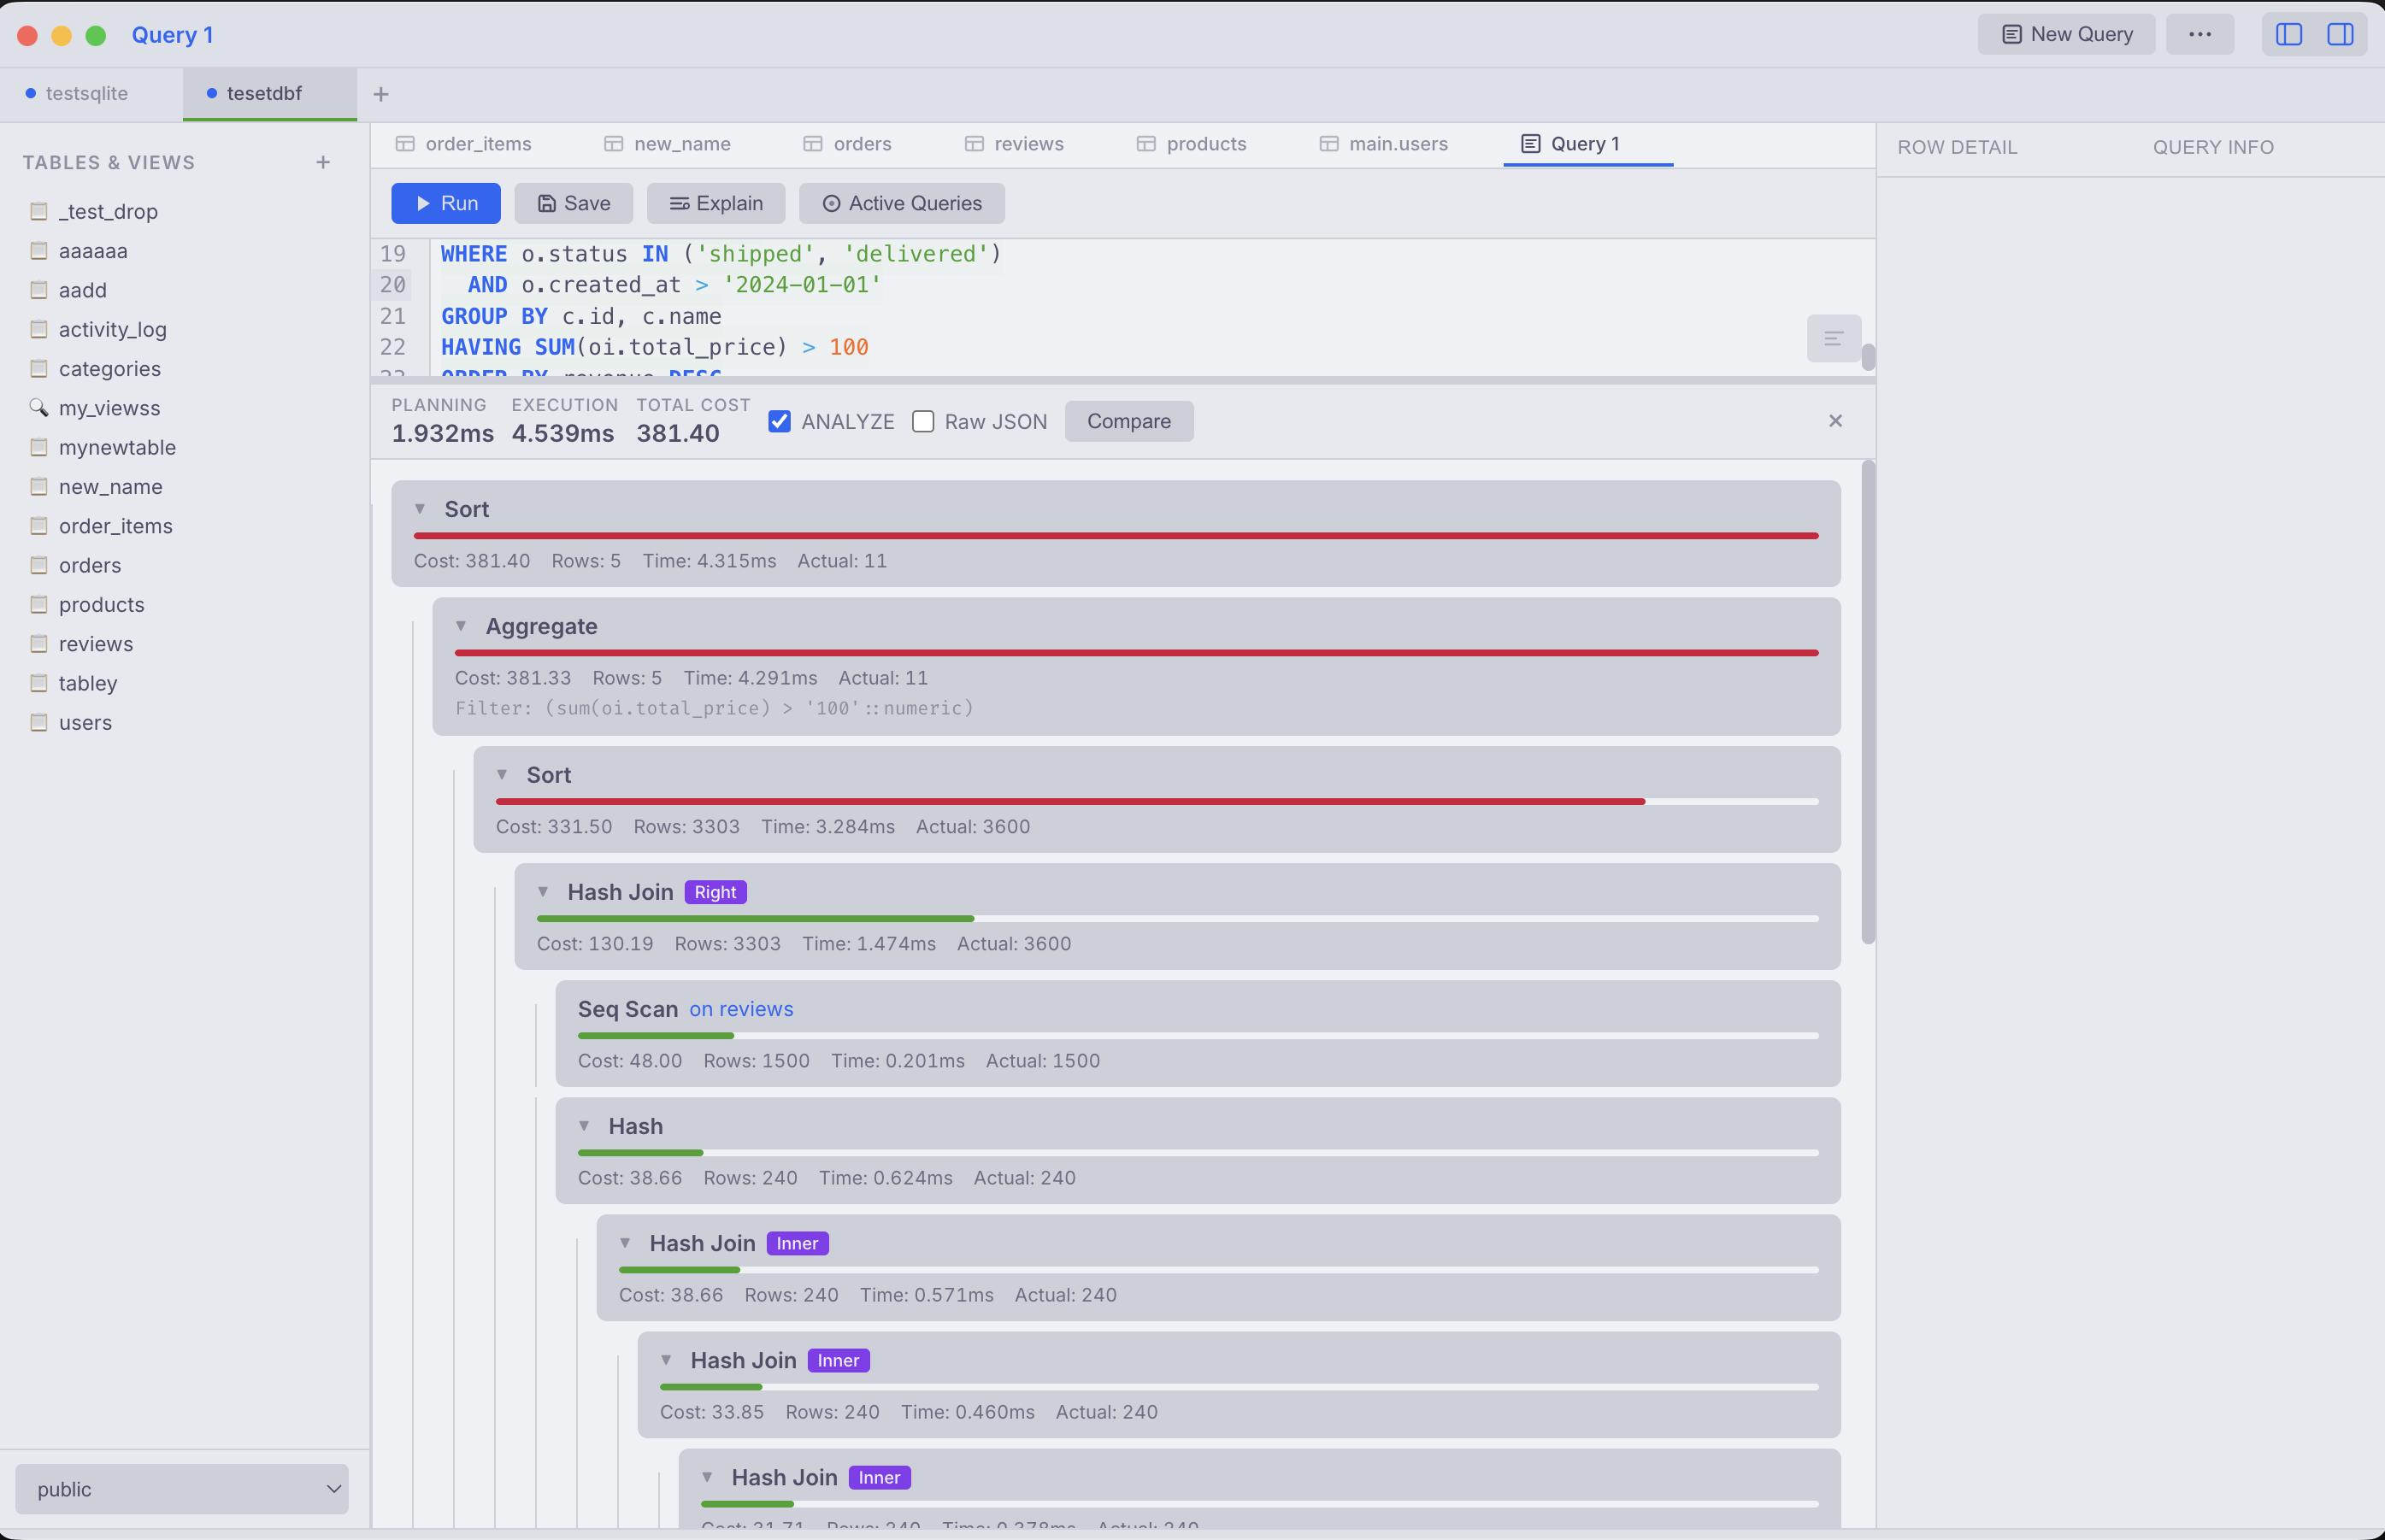Collapse the Aggregate node
Image resolution: width=2385 pixels, height=1540 pixels.
tap(461, 626)
